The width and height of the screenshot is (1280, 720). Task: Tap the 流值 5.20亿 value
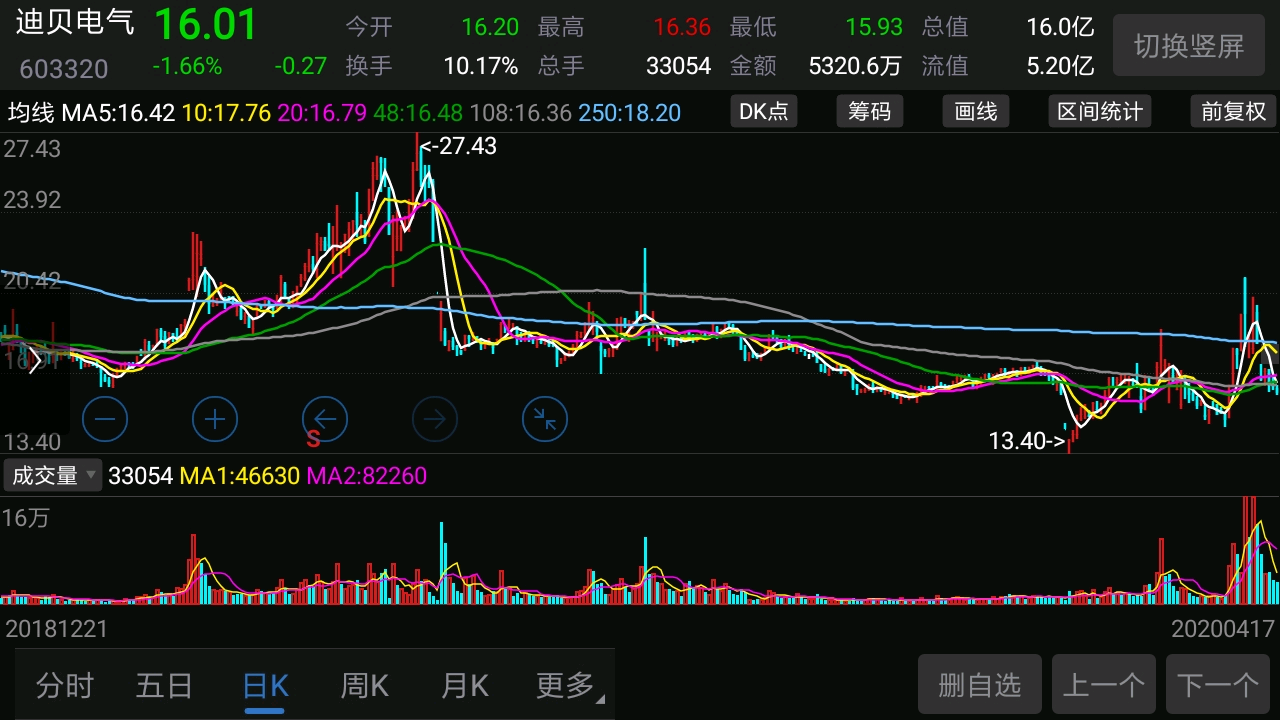click(x=1060, y=67)
